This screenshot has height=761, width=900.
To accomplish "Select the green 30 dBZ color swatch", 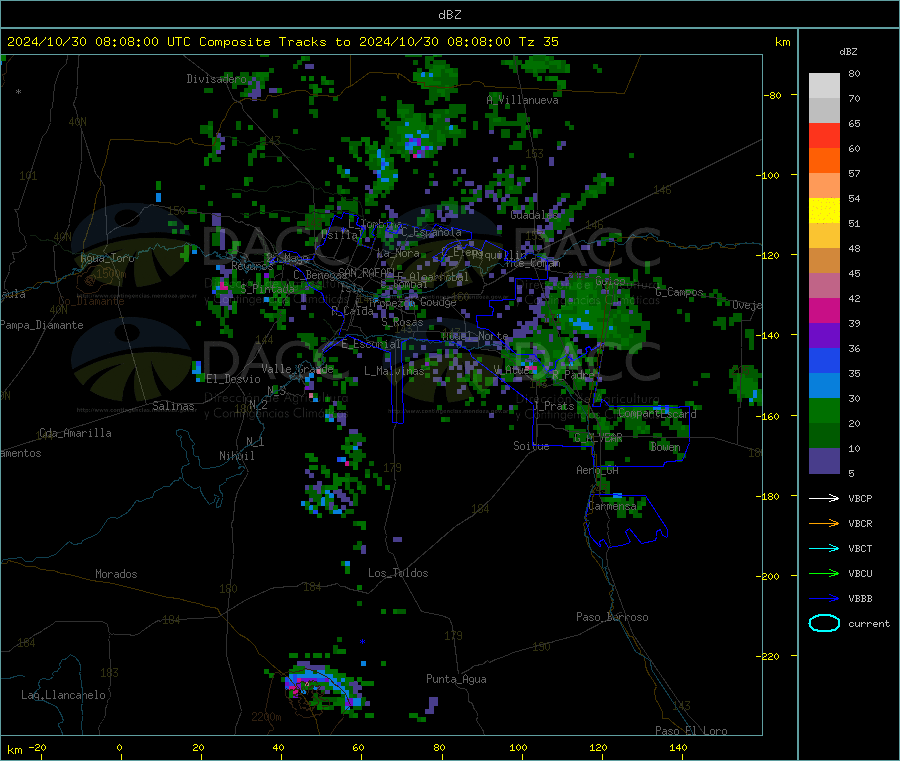I will tap(824, 410).
